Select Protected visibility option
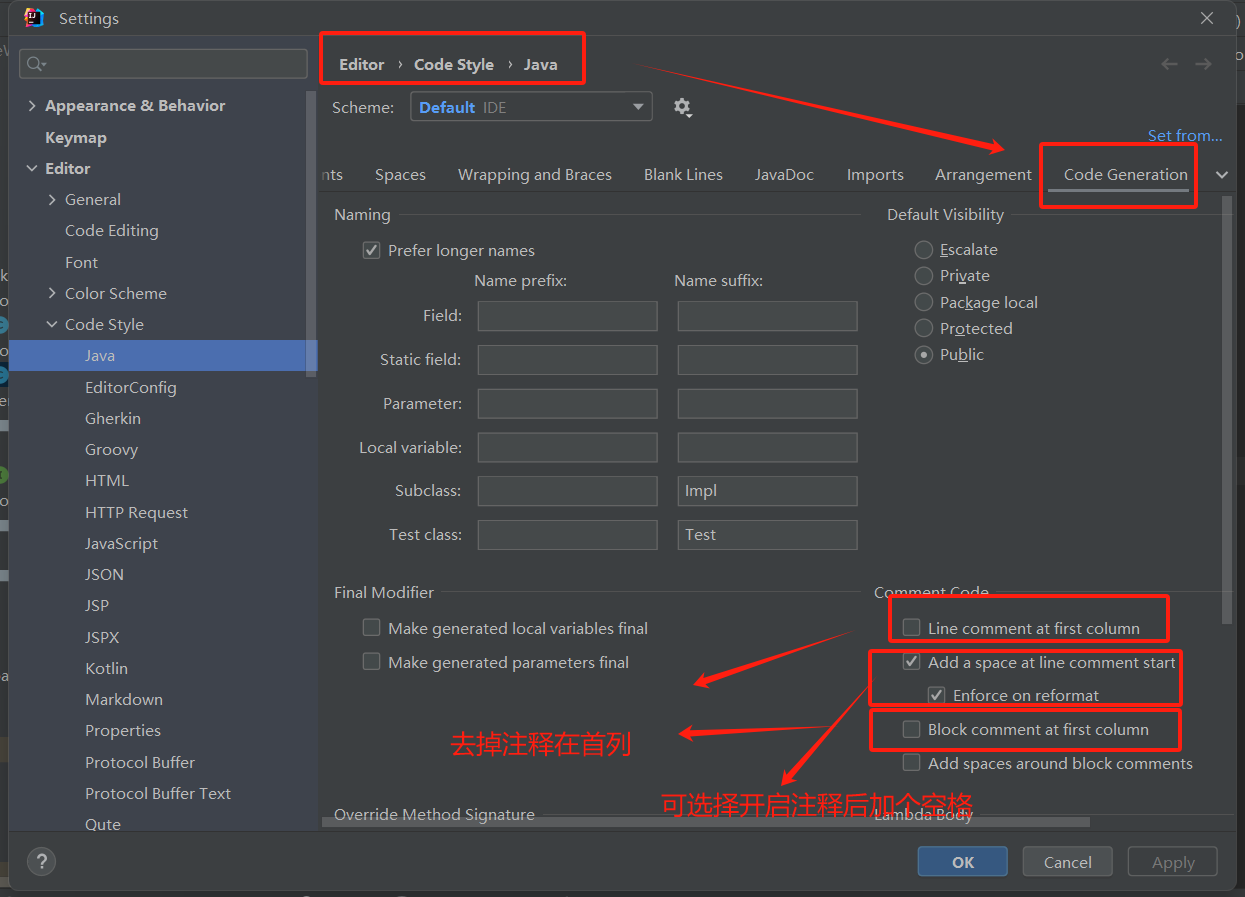The height and width of the screenshot is (897, 1245). pyautogui.click(x=924, y=328)
